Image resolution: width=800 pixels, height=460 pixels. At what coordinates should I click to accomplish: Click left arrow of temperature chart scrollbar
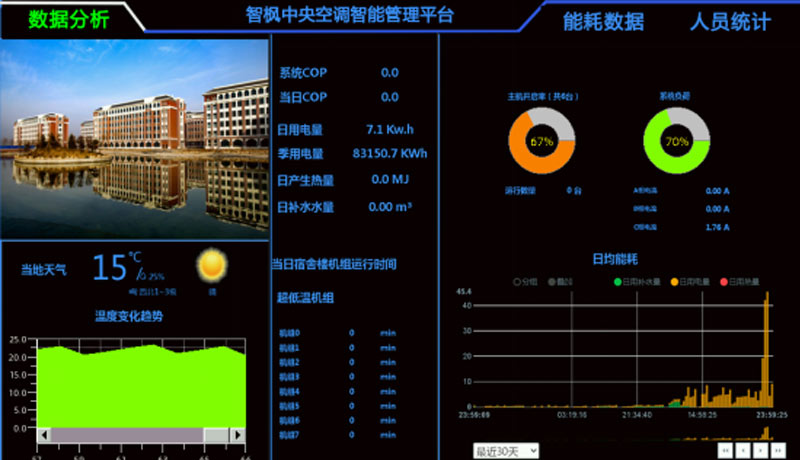coord(44,435)
